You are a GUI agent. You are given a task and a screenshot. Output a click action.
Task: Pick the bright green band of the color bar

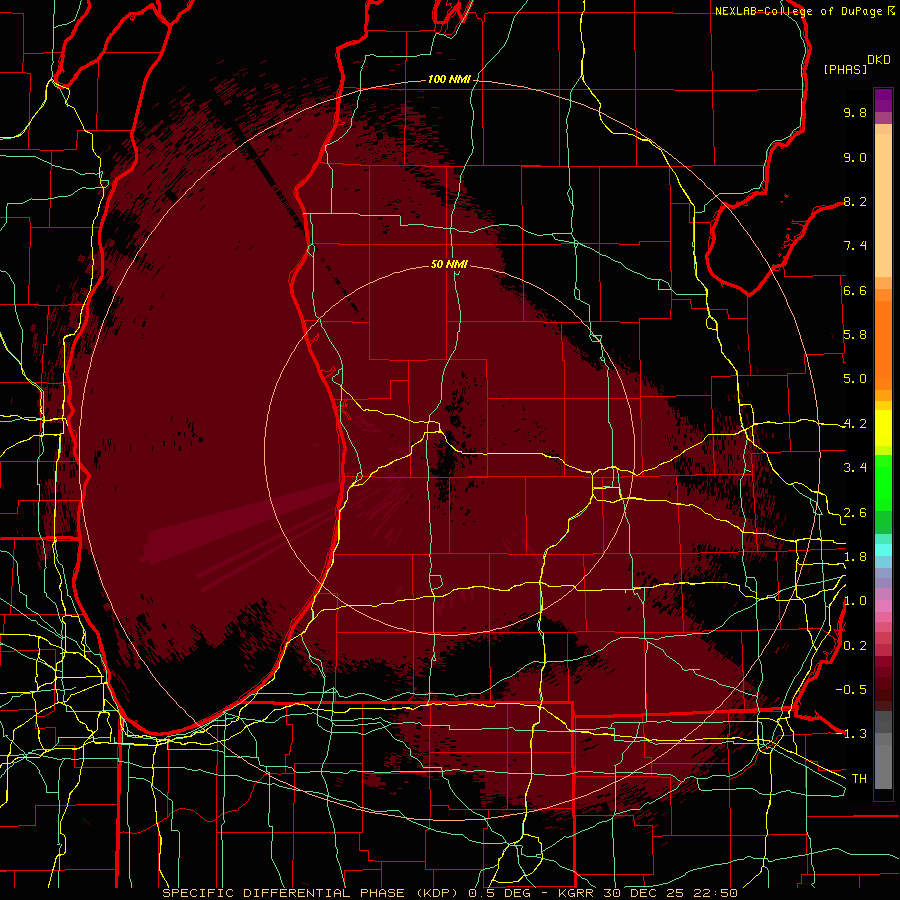click(883, 483)
